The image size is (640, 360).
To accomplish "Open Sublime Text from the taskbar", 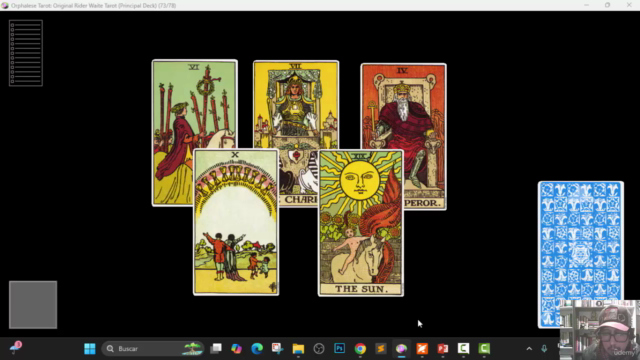I will click(381, 349).
